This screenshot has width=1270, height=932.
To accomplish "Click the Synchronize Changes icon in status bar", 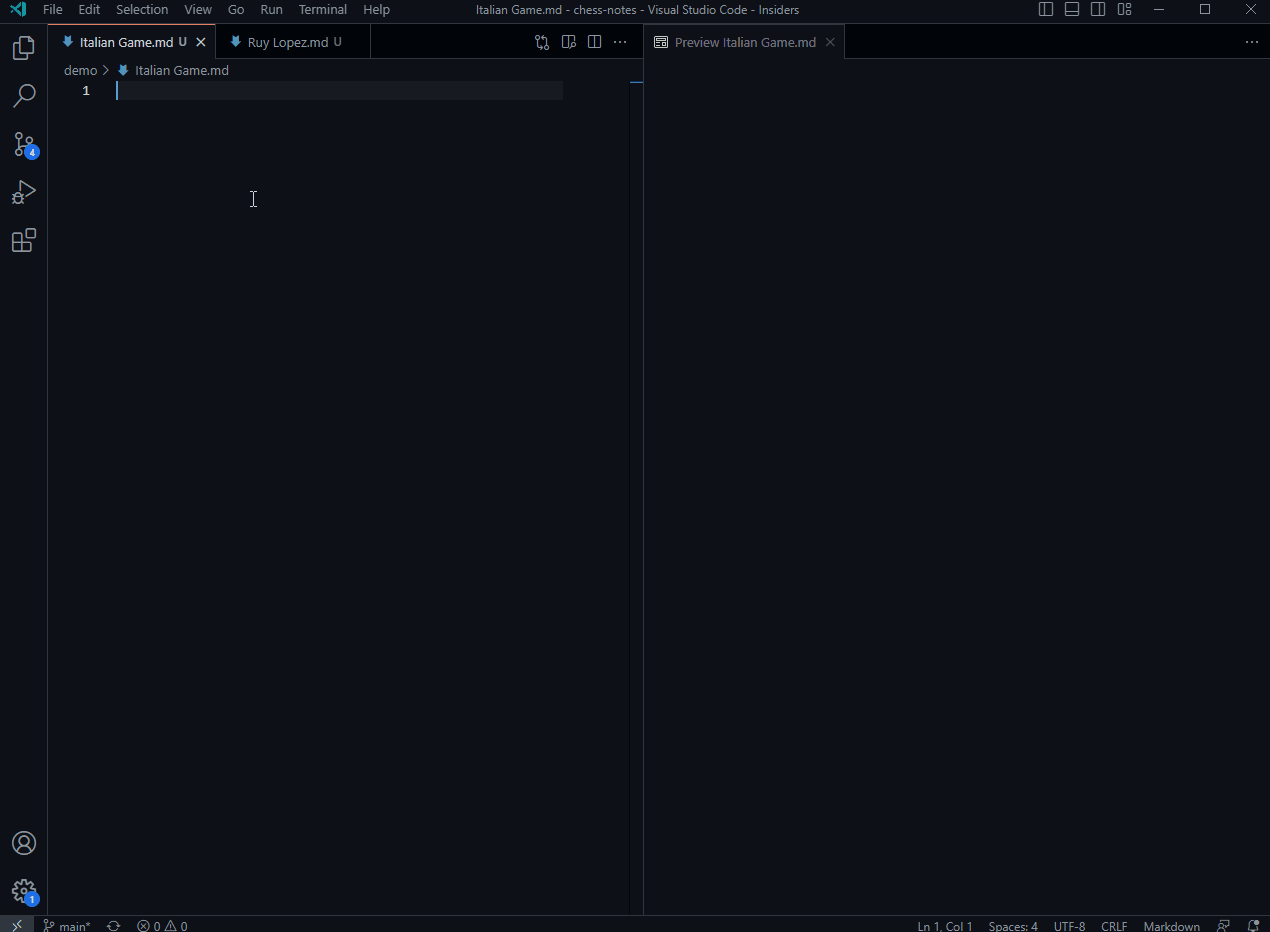I will [x=114, y=925].
